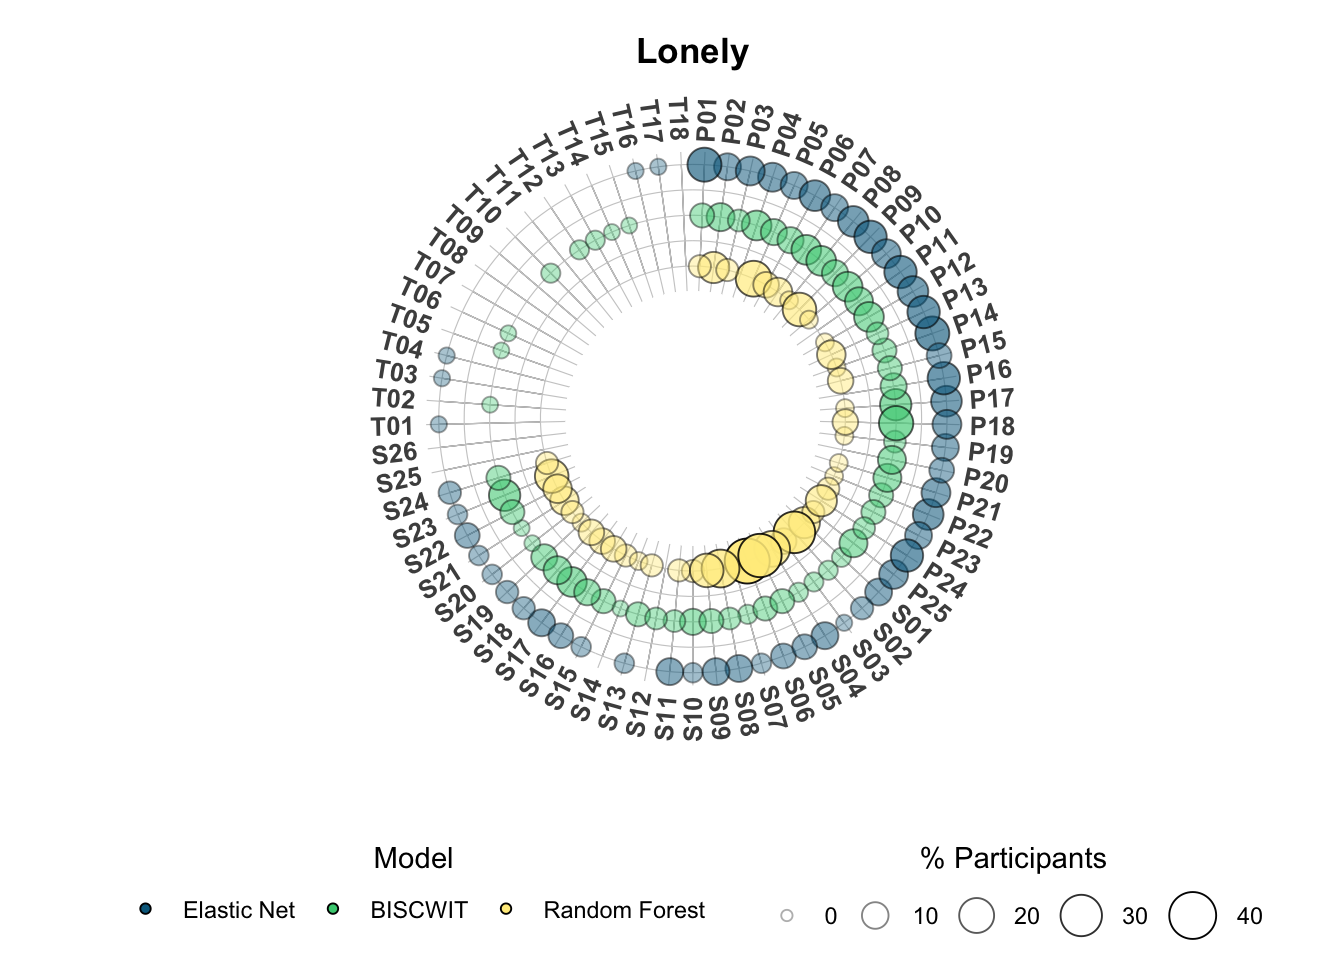Select the 30 percent size legend circle
Screen dimensions: 1344x960
pyautogui.click(x=1081, y=915)
